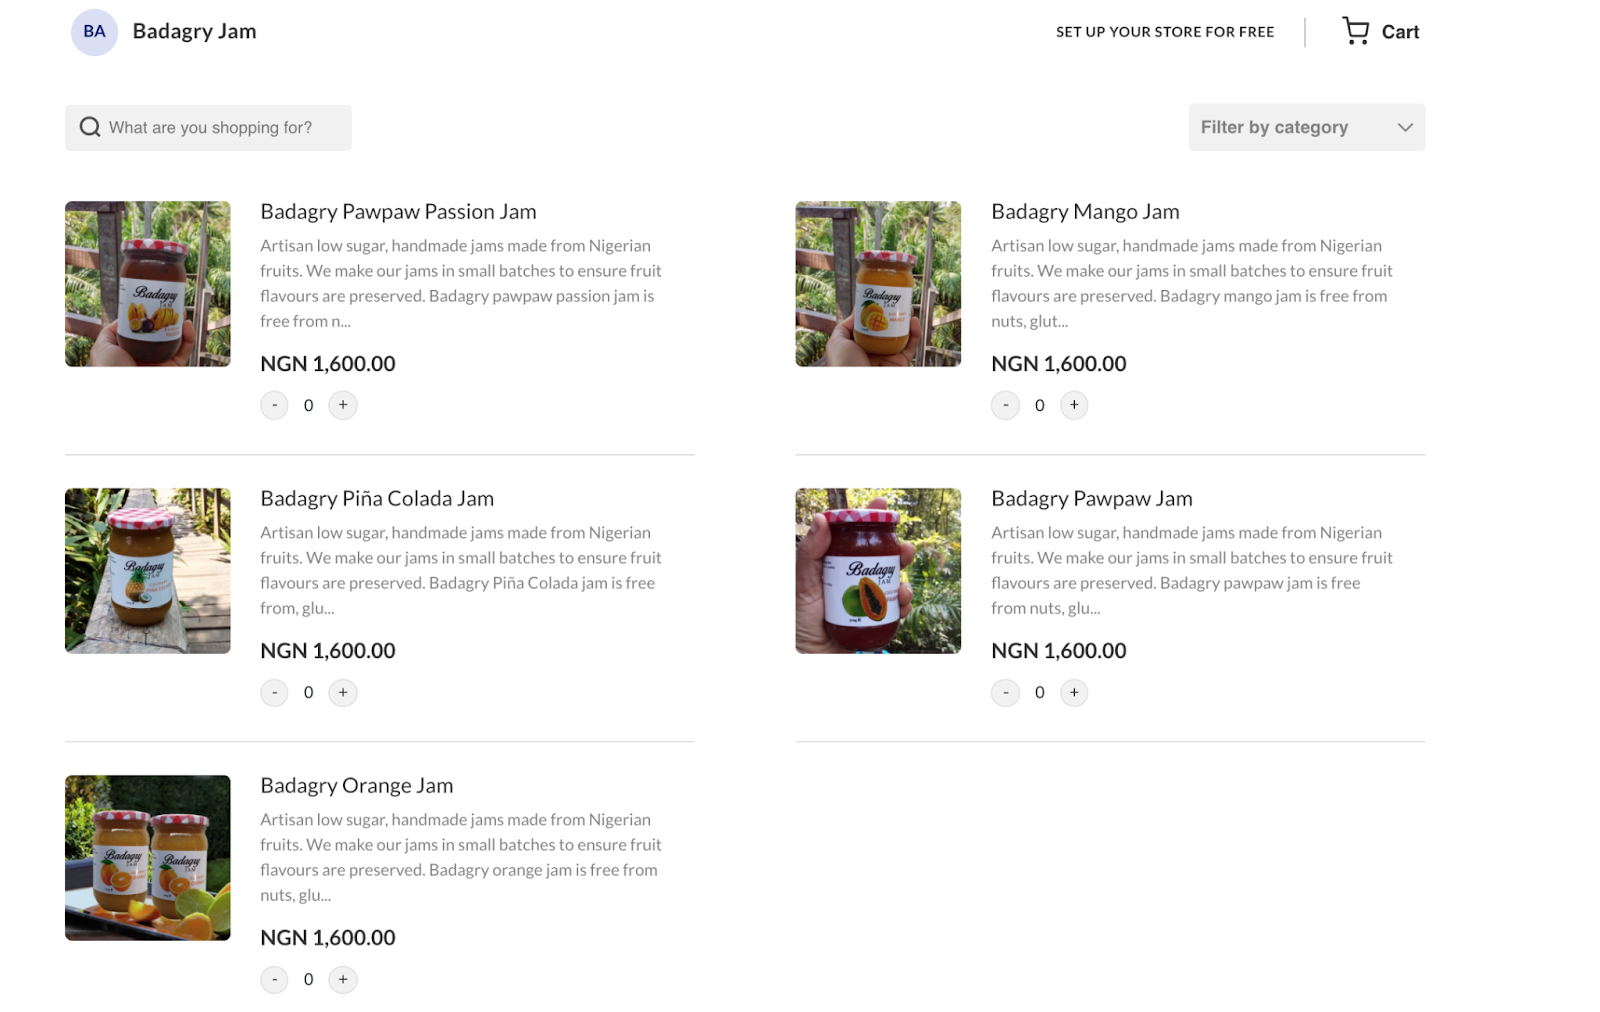Decrease Badagry Mango Jam quantity
Screen dimensions: 1600x1012
click(x=1005, y=405)
